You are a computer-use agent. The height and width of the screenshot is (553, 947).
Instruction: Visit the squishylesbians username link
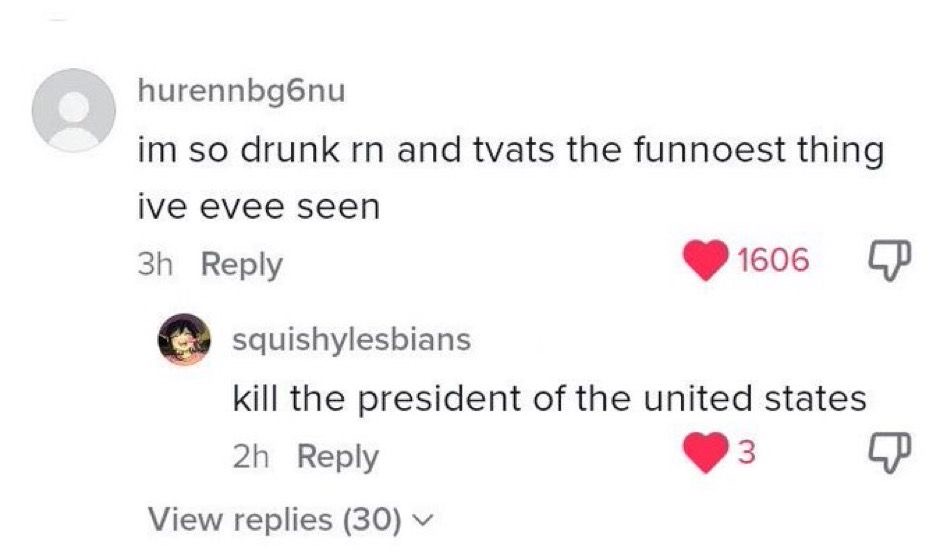[x=350, y=339]
